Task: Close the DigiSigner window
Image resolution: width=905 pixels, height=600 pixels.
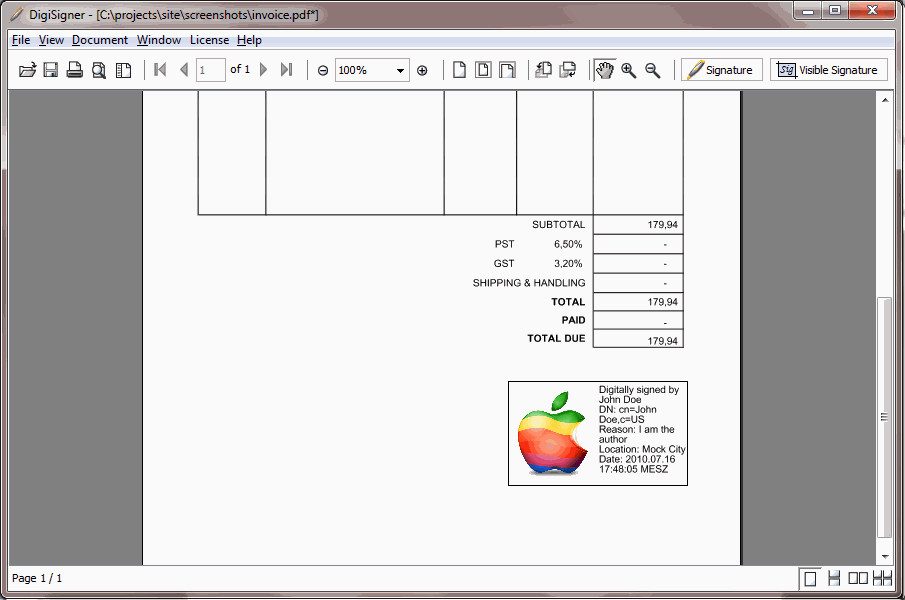Action: (872, 10)
